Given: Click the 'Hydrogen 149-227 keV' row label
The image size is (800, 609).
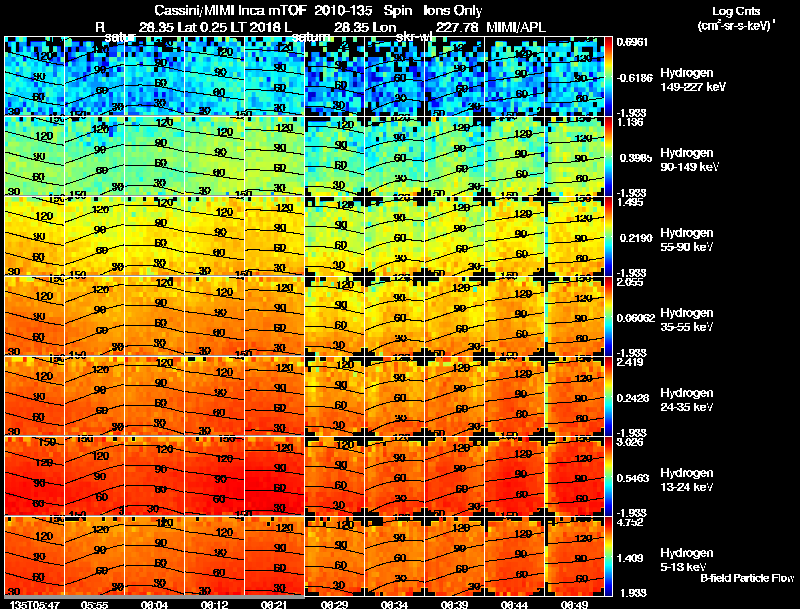Looking at the screenshot, I should tap(693, 80).
